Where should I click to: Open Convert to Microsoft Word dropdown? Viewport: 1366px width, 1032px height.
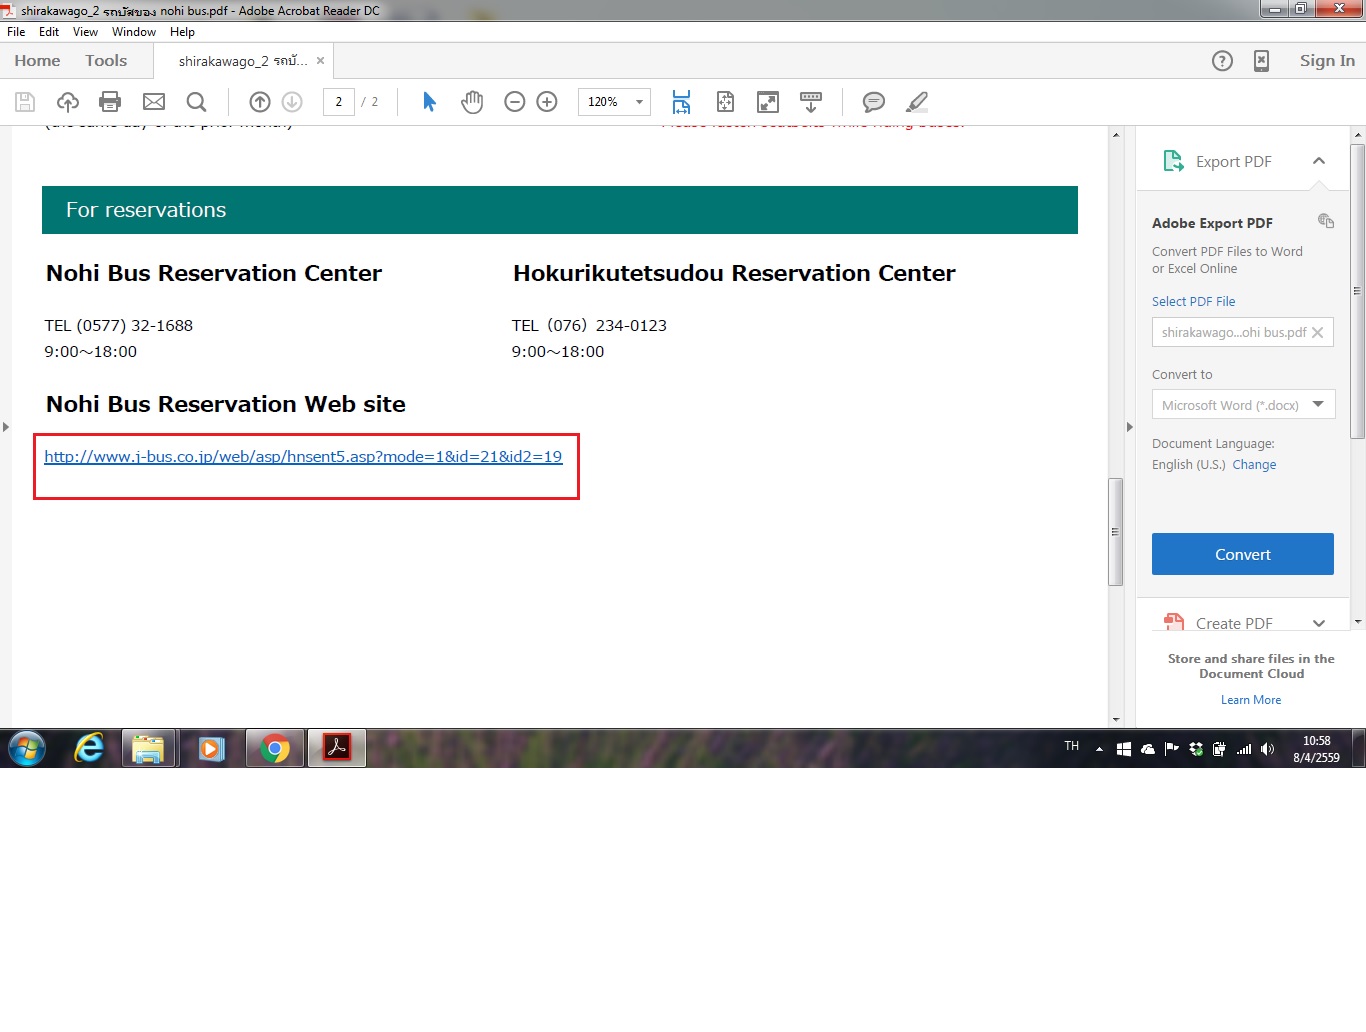[x=1243, y=404]
